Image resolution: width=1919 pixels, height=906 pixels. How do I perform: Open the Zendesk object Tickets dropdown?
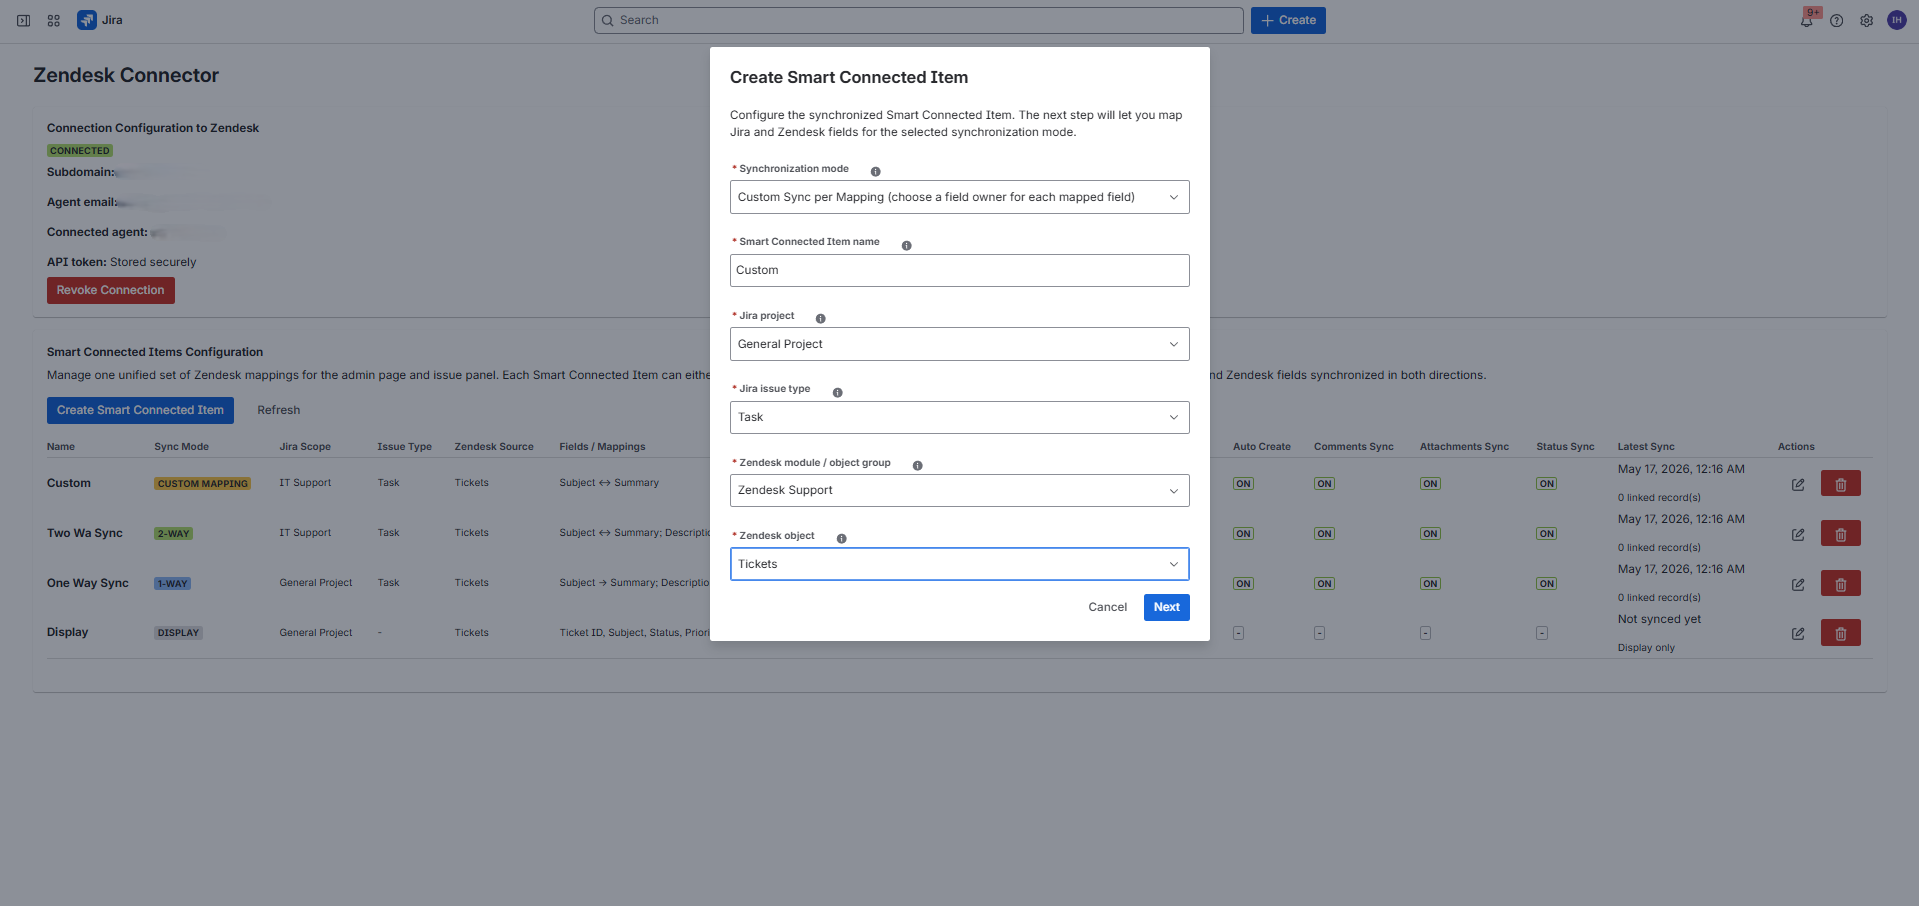(959, 564)
